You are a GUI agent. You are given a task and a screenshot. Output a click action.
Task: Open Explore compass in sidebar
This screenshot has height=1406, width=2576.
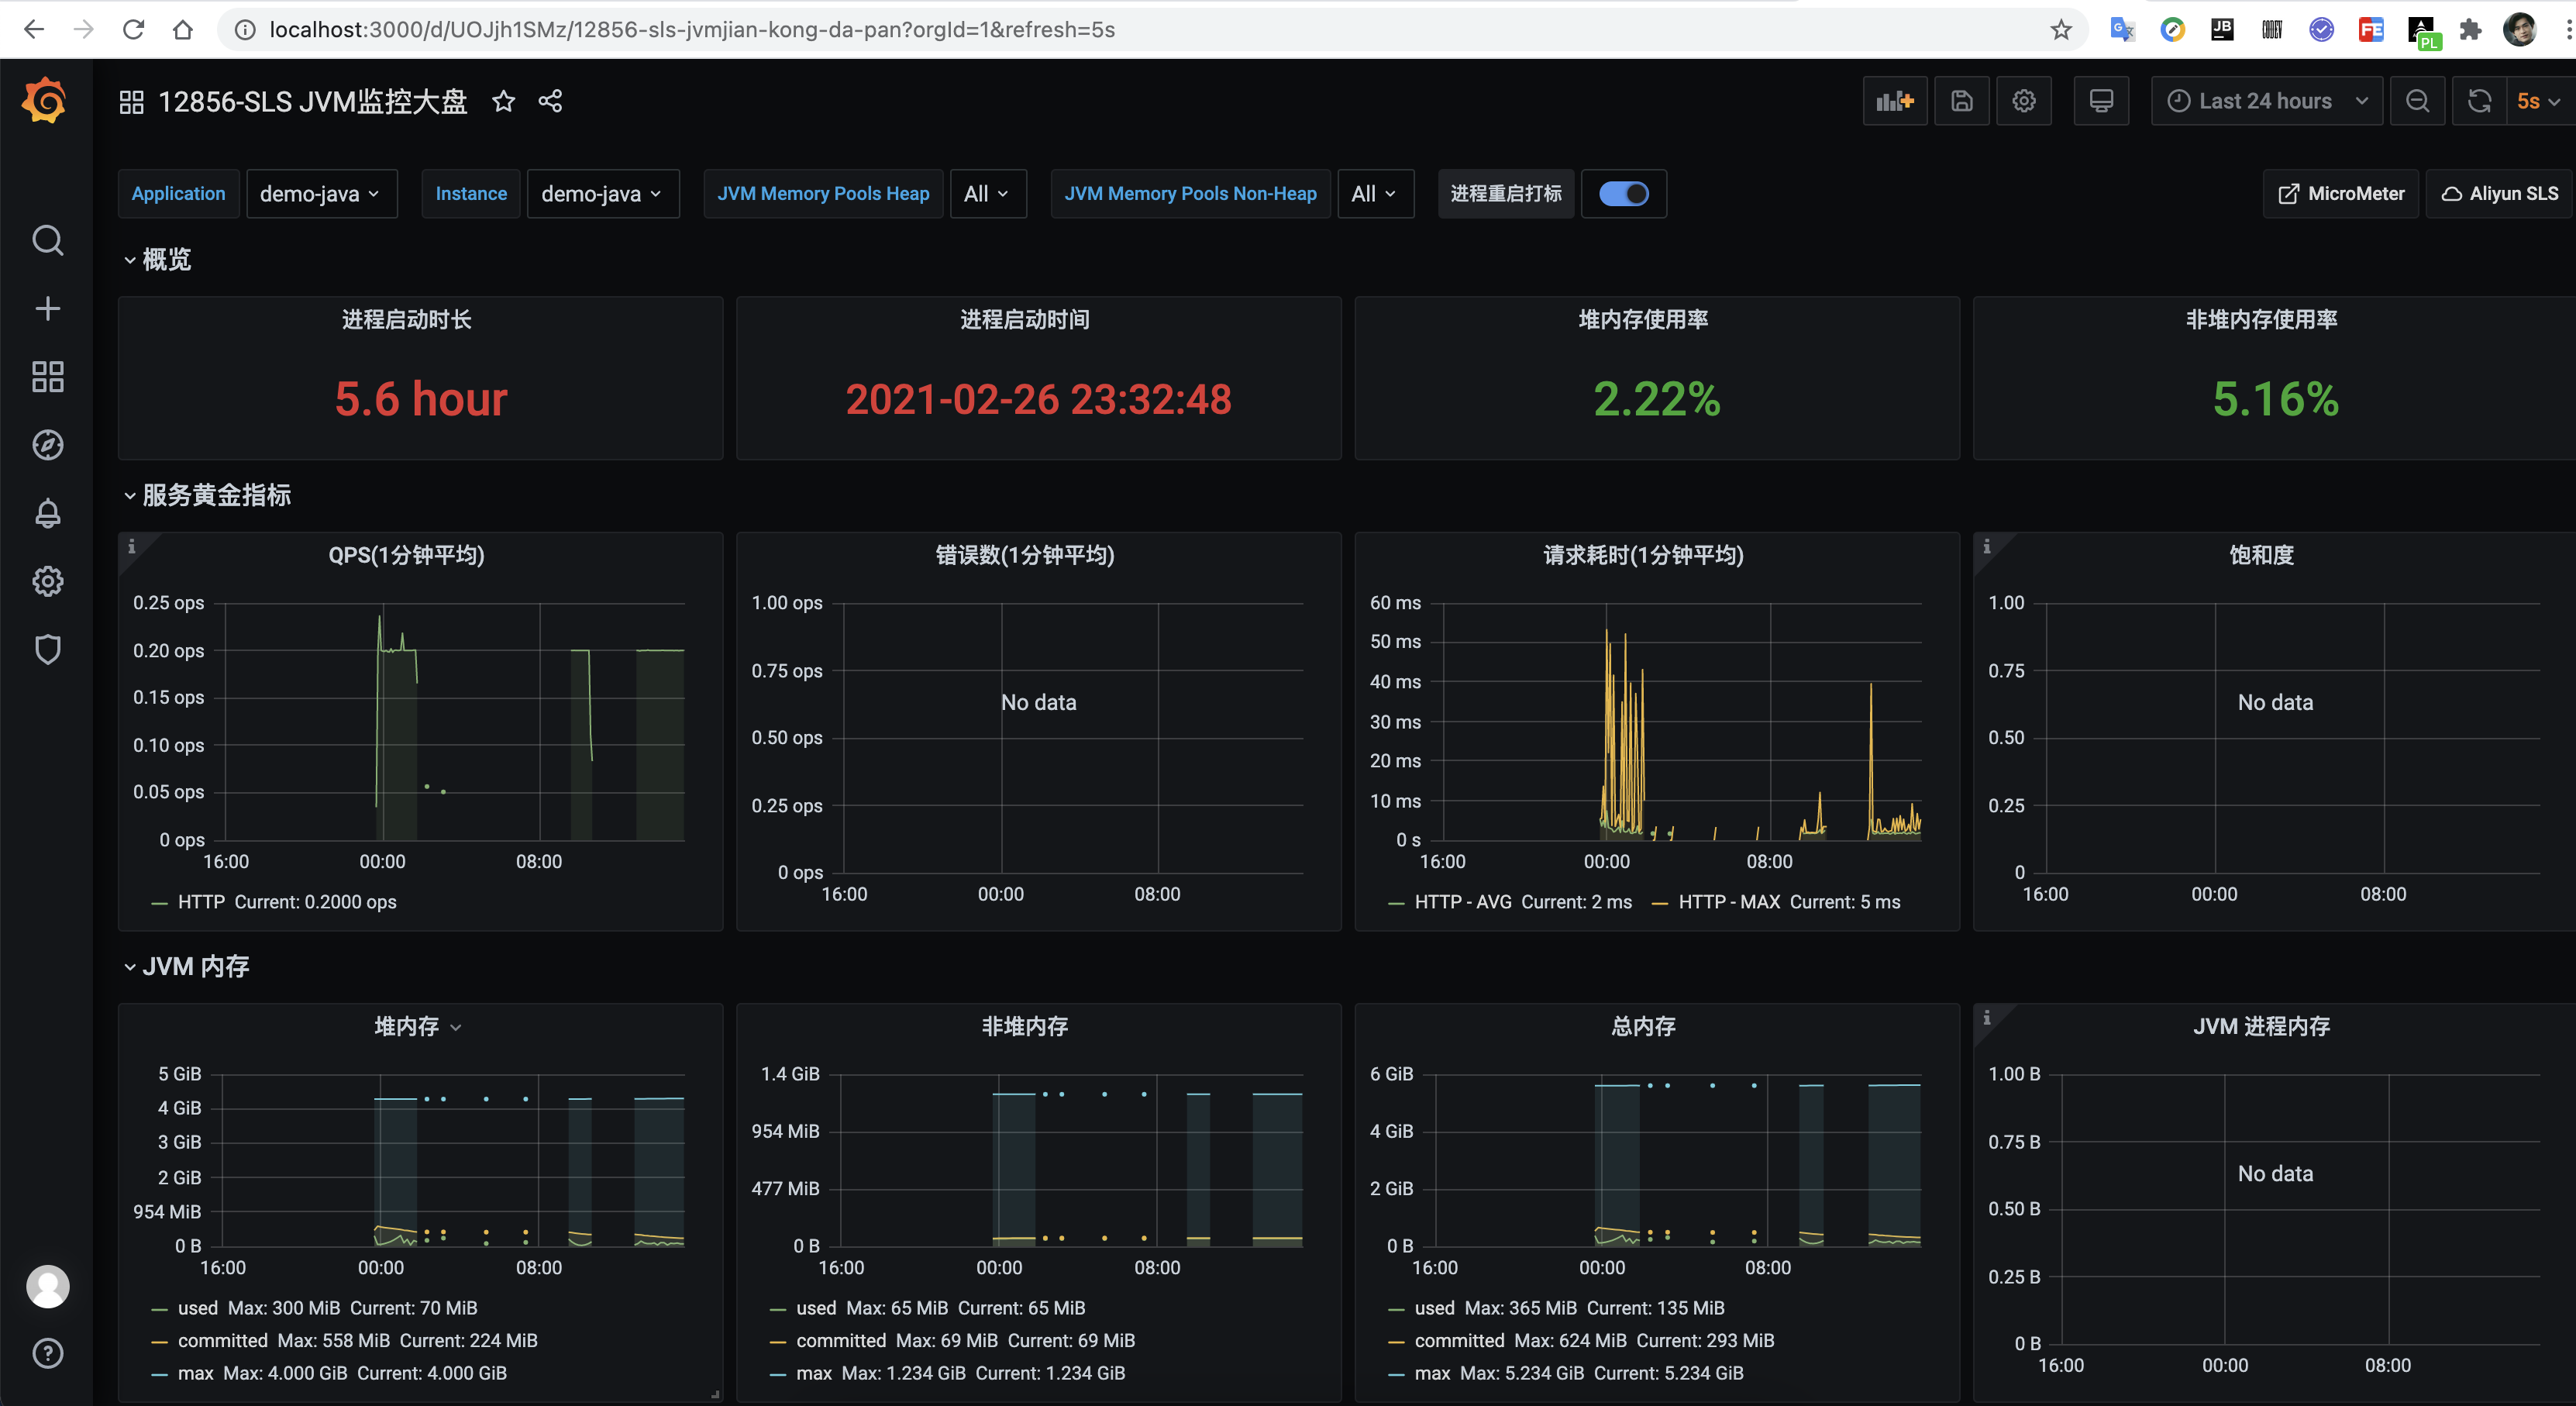pyautogui.click(x=47, y=445)
